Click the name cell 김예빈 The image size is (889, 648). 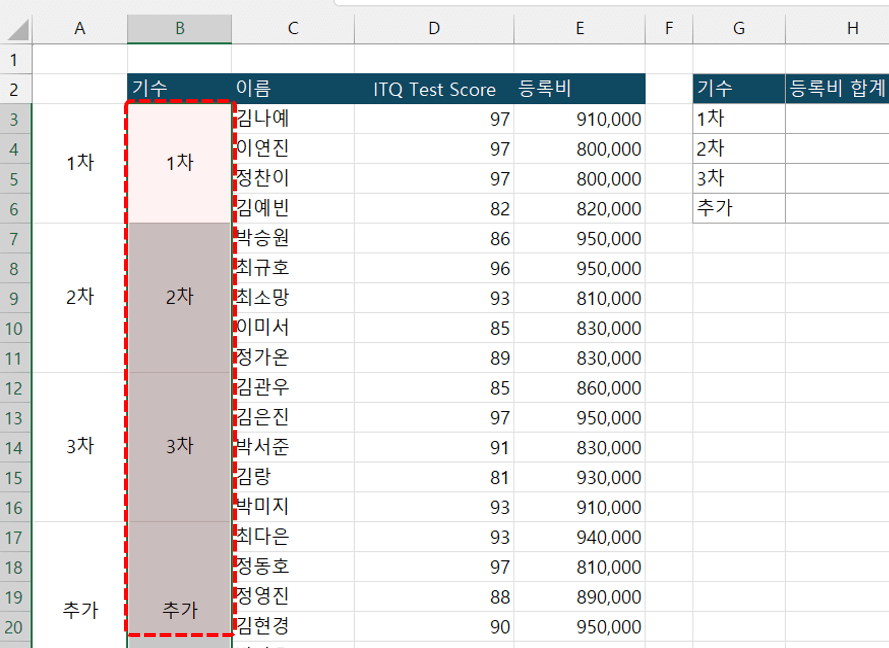pyautogui.click(x=293, y=209)
